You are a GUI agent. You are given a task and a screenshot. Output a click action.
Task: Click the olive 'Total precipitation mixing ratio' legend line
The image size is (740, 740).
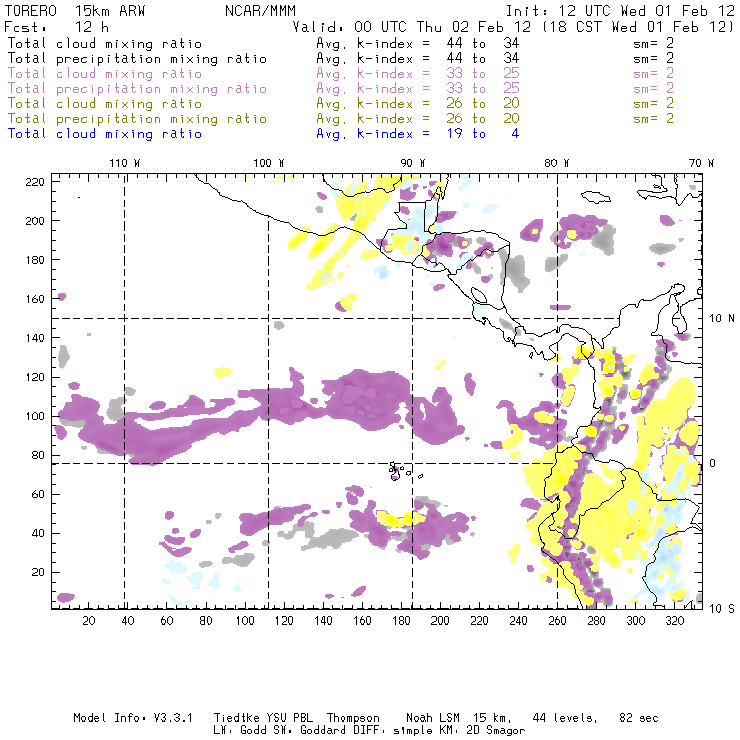click(x=137, y=118)
